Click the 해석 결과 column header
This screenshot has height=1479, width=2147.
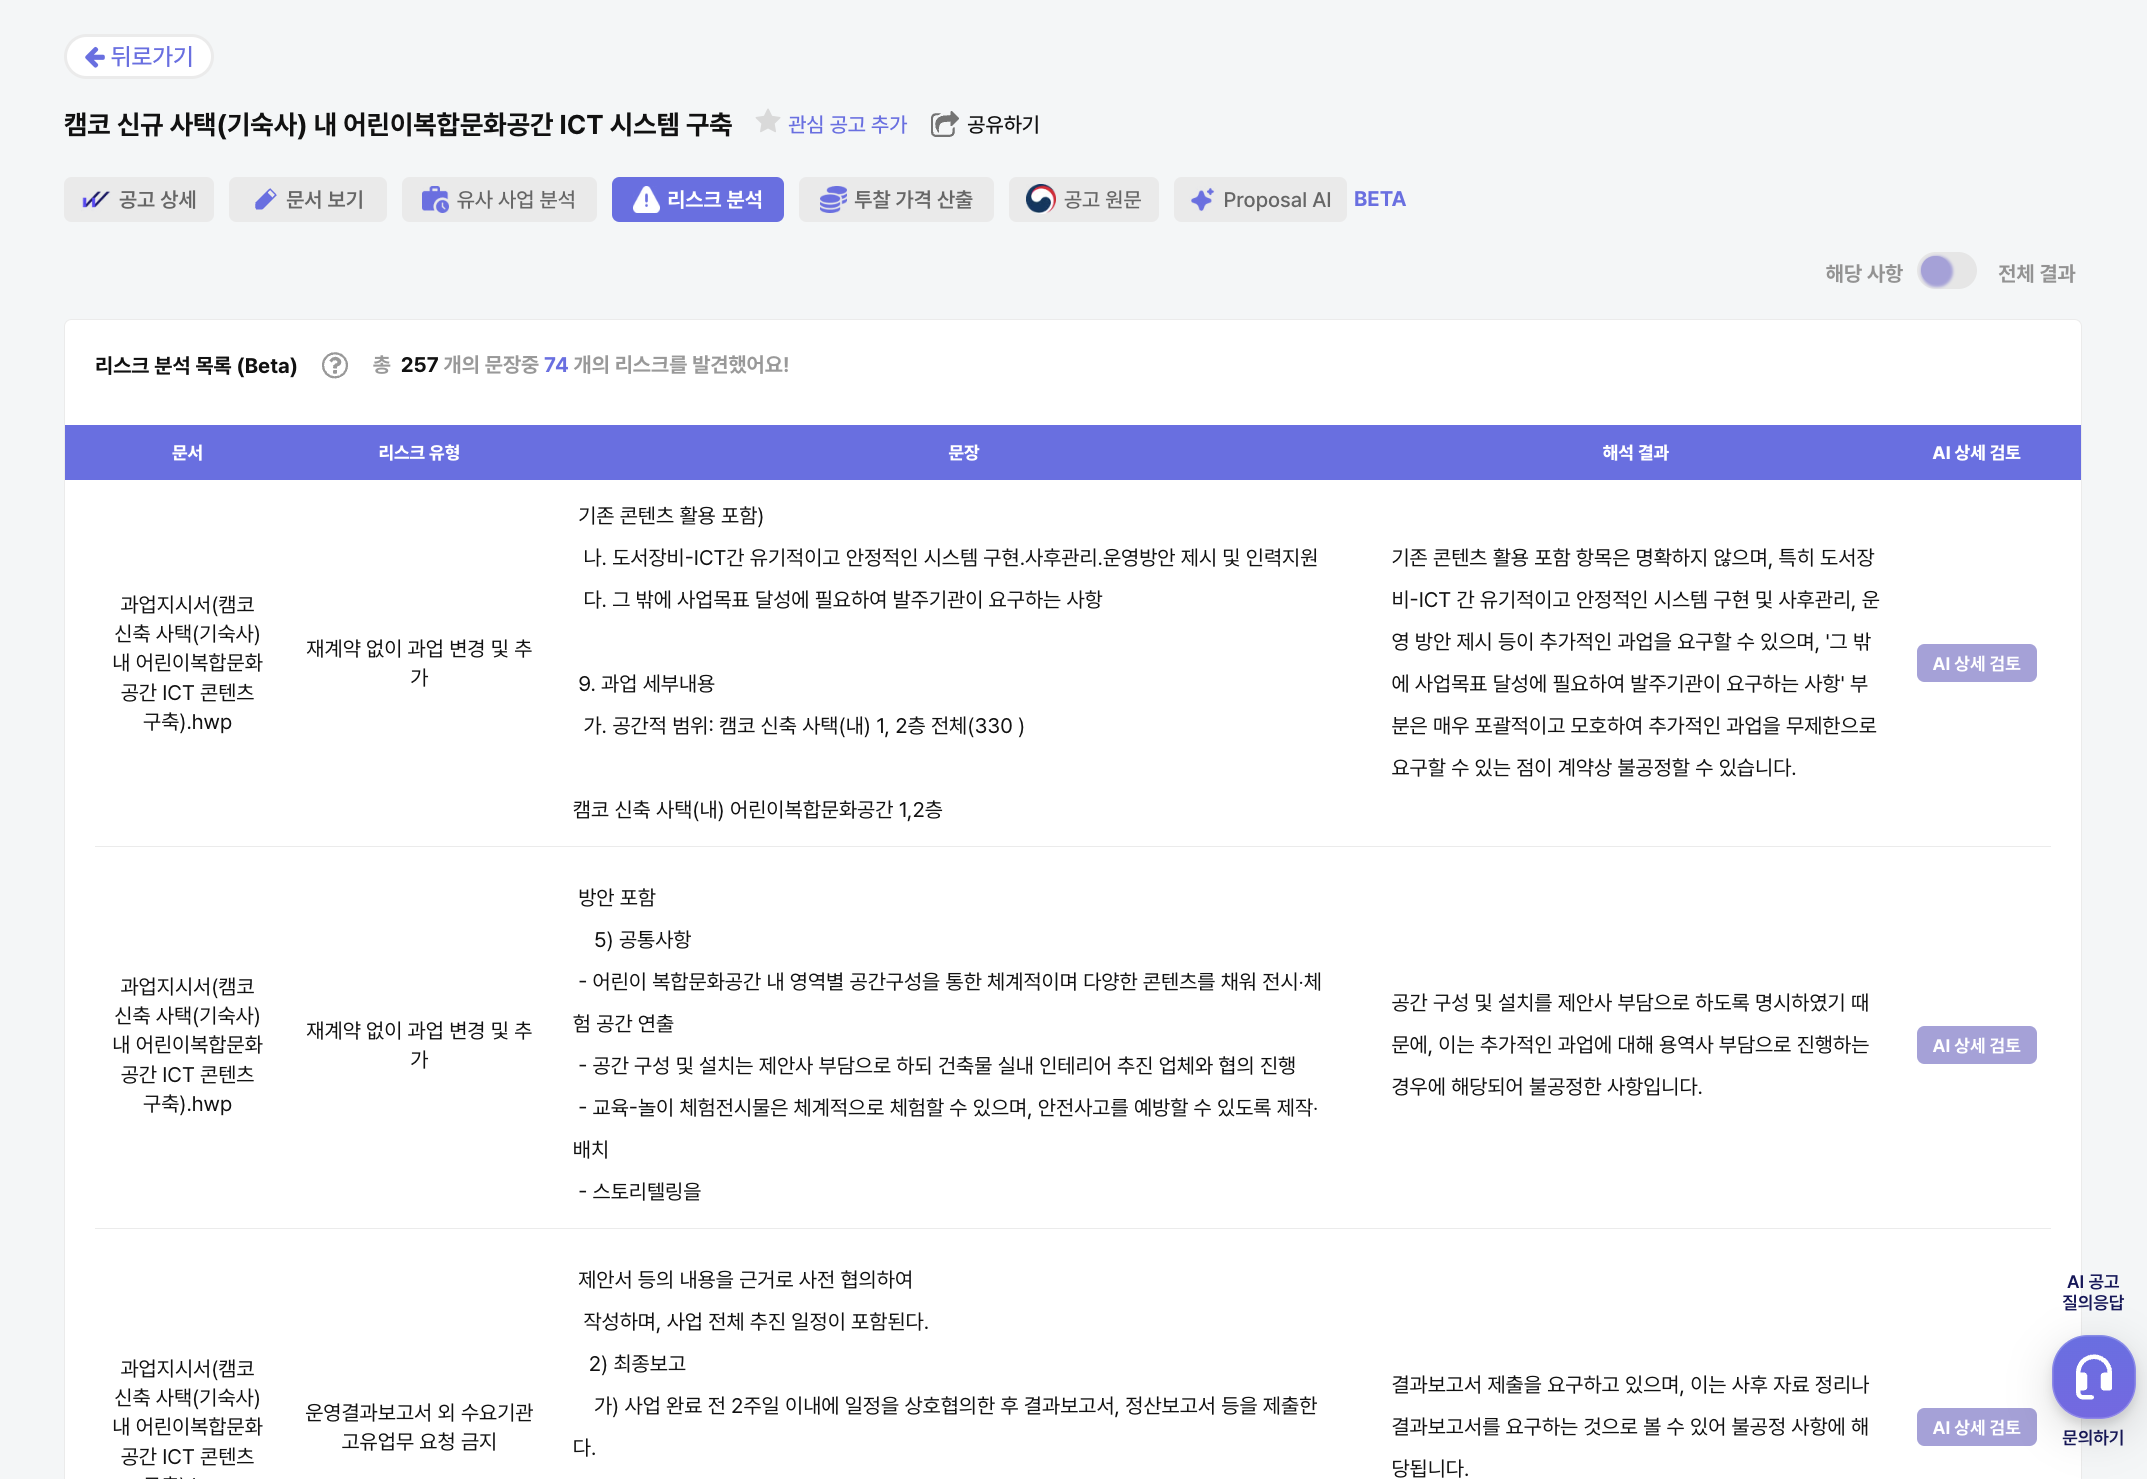[x=1635, y=453]
